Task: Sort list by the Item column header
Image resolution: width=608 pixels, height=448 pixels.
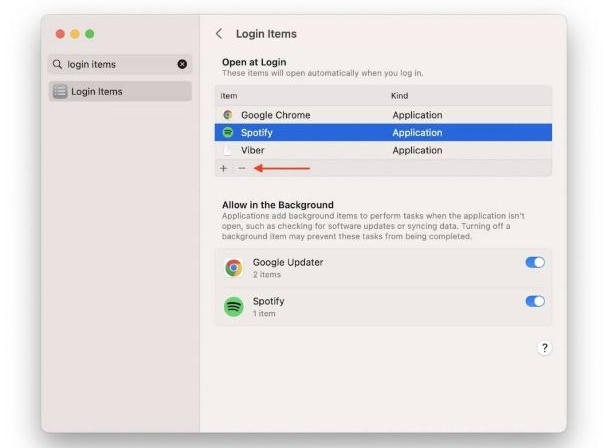Action: coord(229,95)
